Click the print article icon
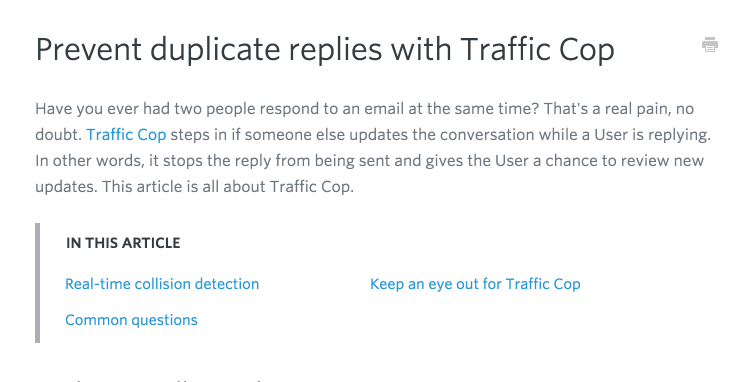753x382 pixels. click(x=710, y=45)
